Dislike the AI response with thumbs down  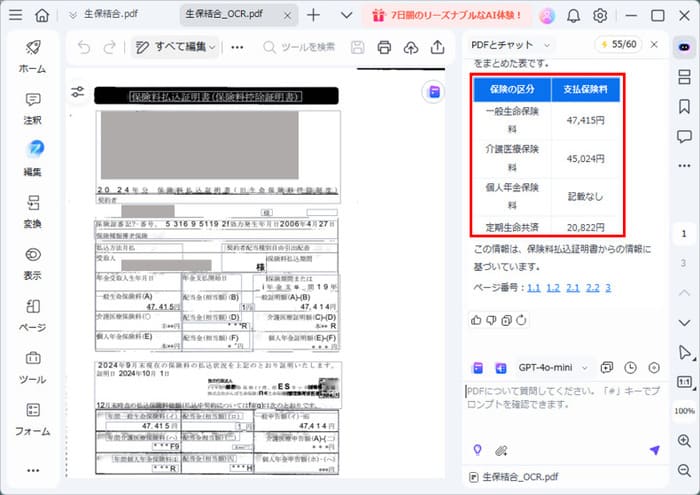tap(492, 320)
